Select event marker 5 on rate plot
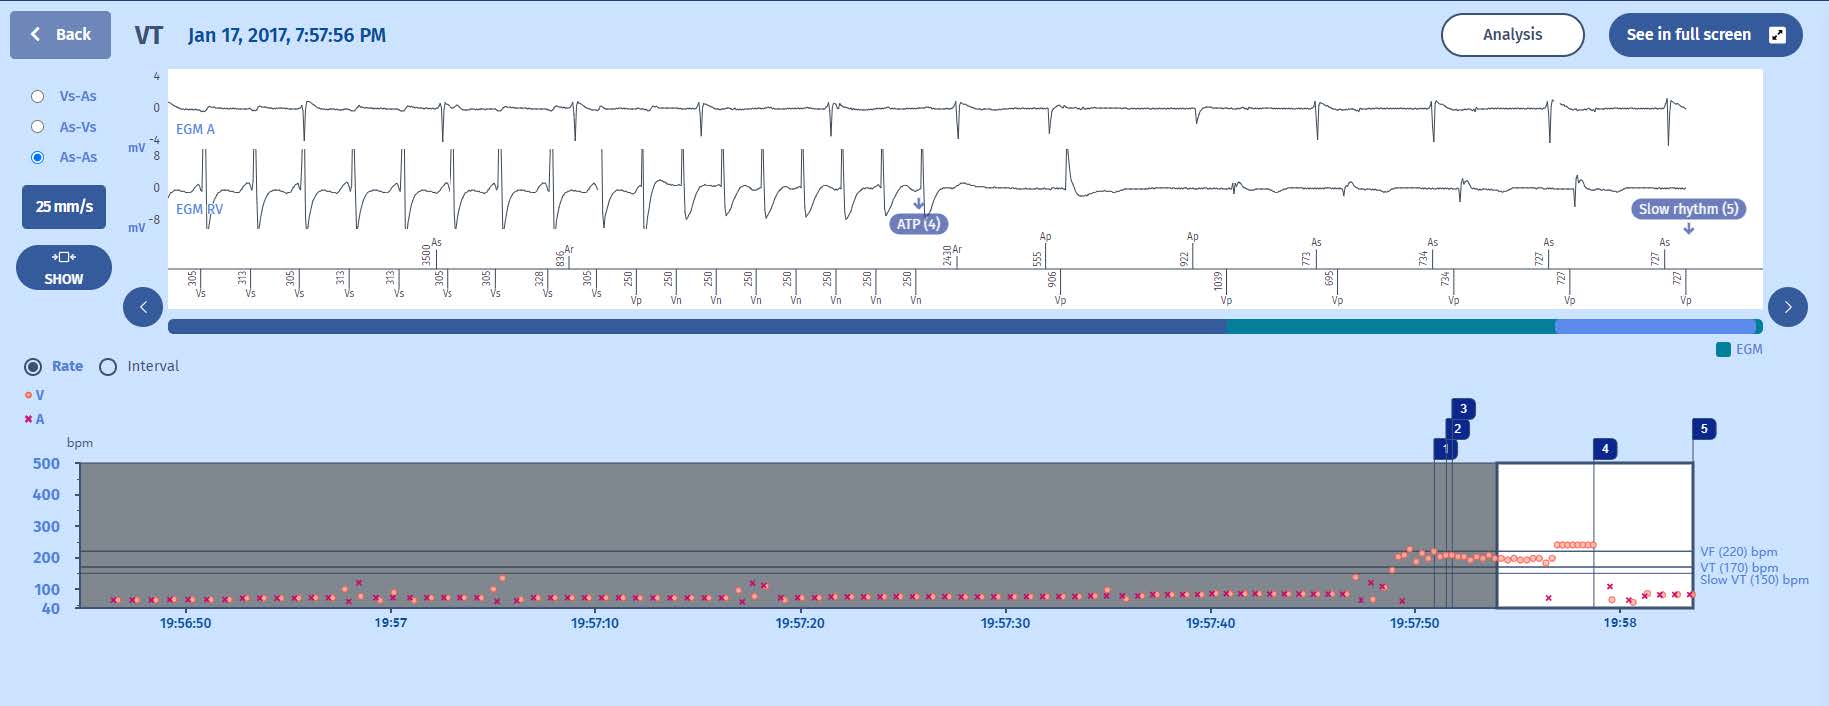 1704,429
